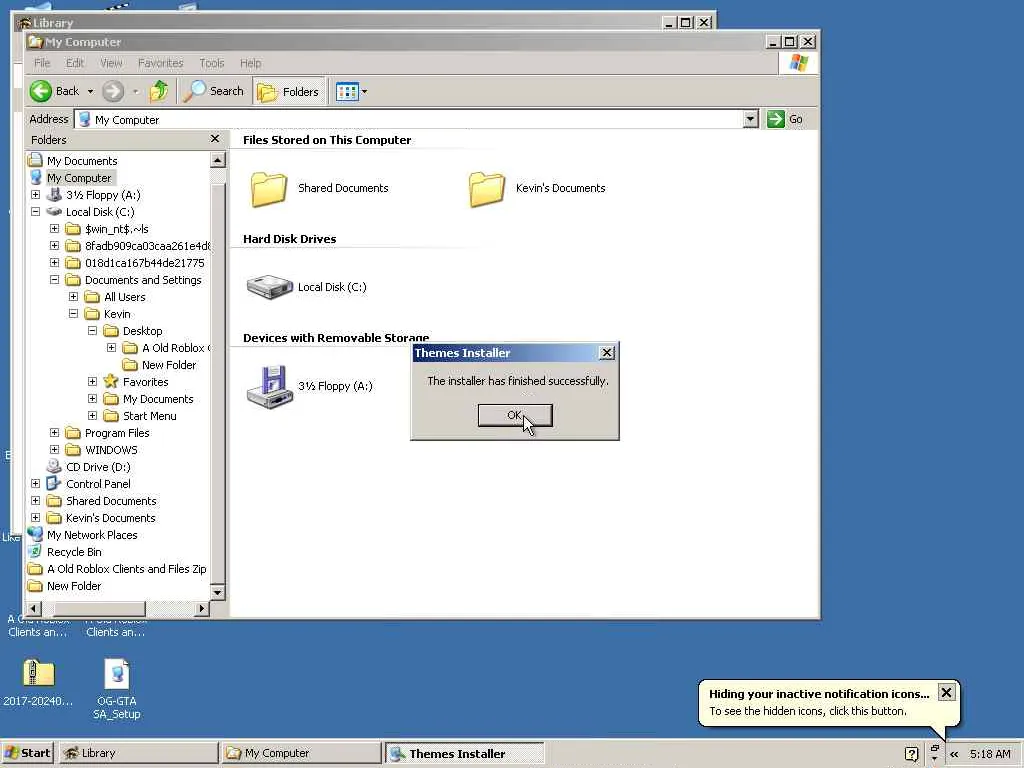Select New Folder under Desktop in tree

click(x=168, y=365)
